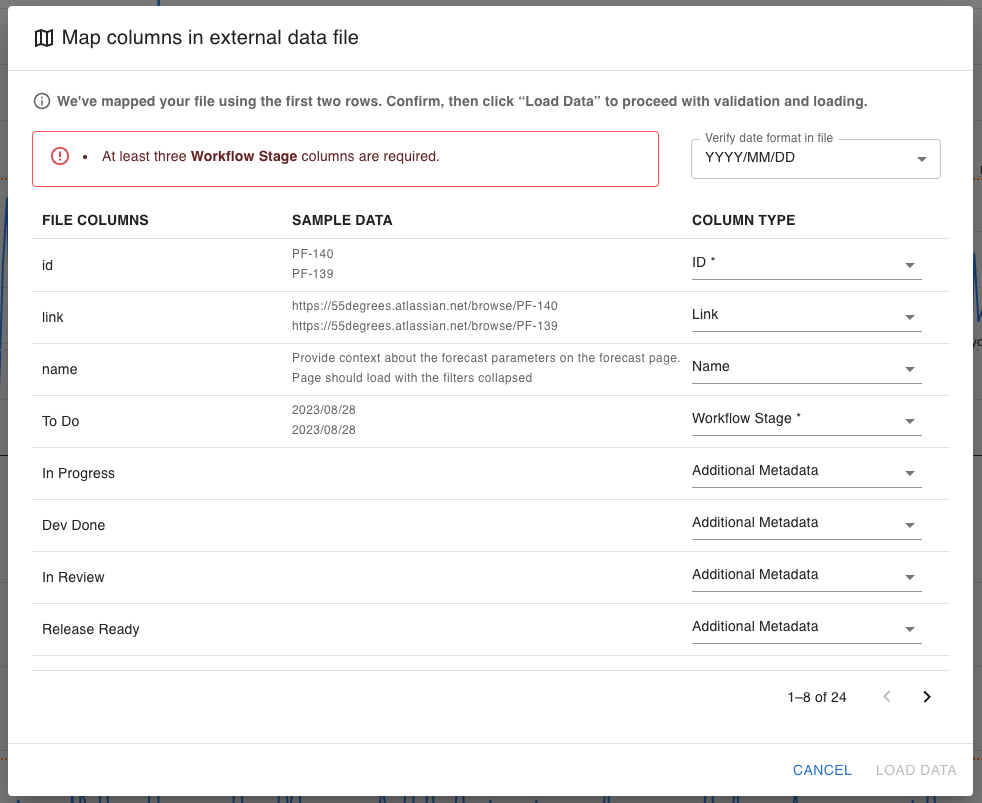Click the red error alert icon
The image size is (982, 803).
[60, 156]
